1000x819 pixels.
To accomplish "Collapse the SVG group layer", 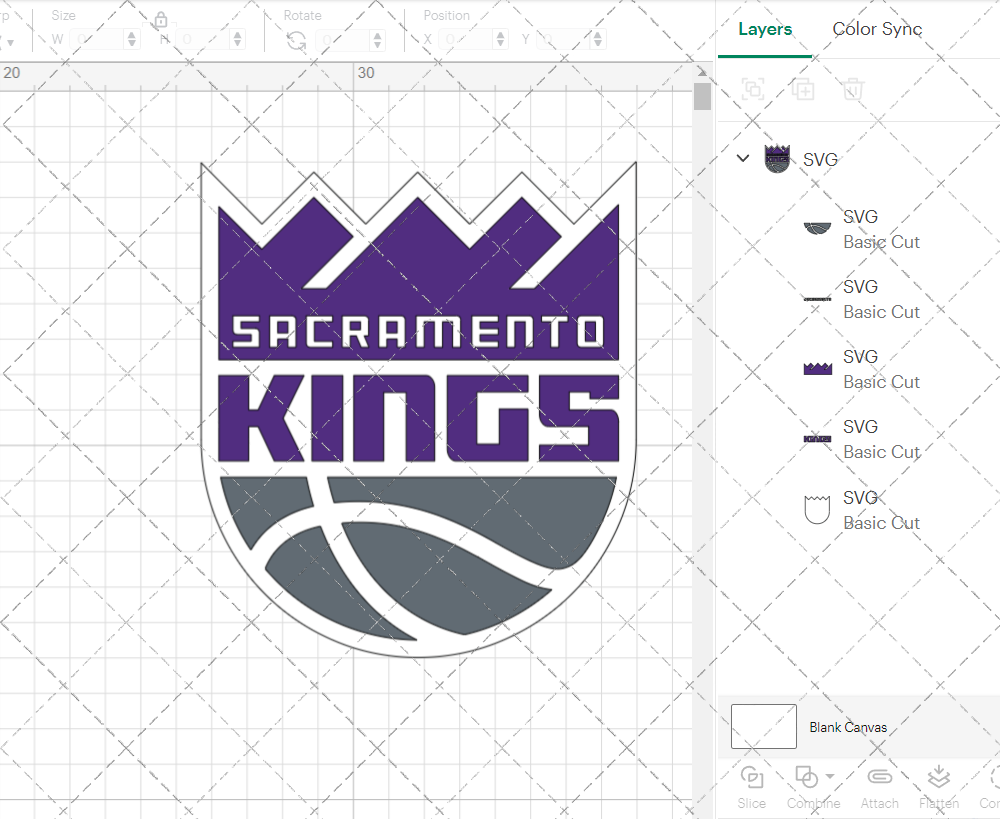I will point(743,158).
